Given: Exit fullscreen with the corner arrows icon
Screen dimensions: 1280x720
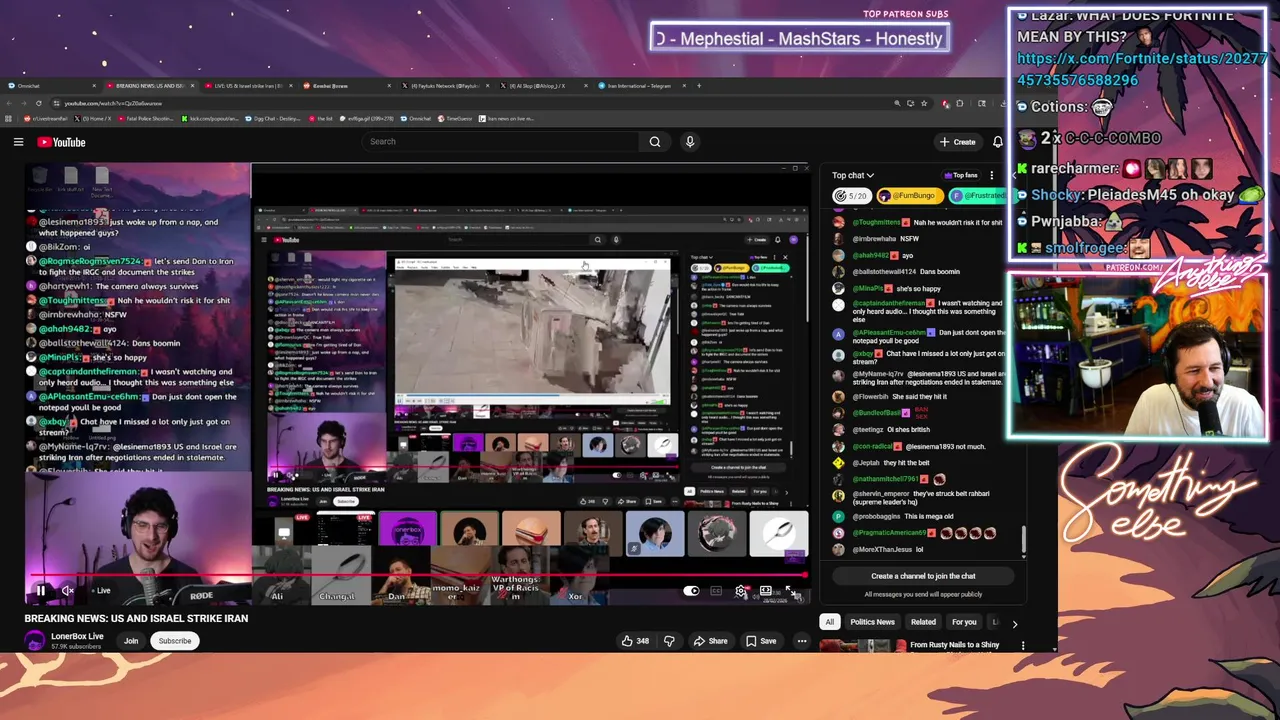Looking at the screenshot, I should click(x=791, y=591).
